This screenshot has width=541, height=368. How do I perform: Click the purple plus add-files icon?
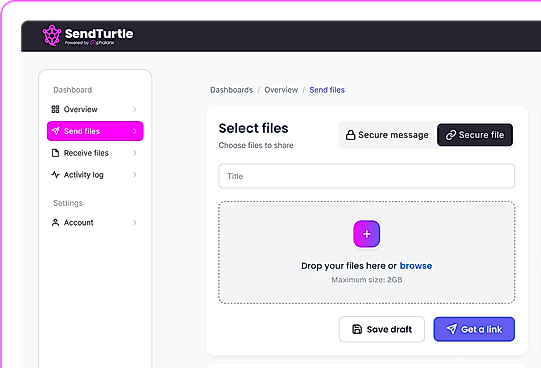(x=367, y=234)
